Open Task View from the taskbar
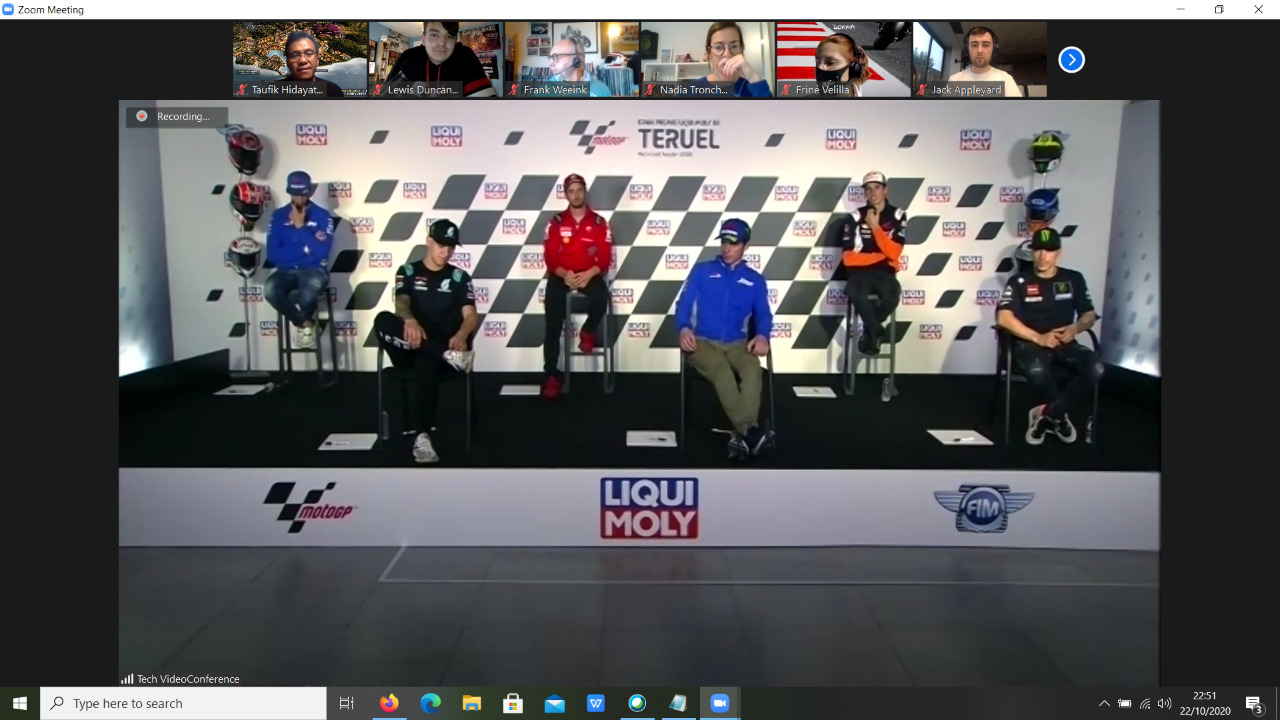 [x=347, y=703]
